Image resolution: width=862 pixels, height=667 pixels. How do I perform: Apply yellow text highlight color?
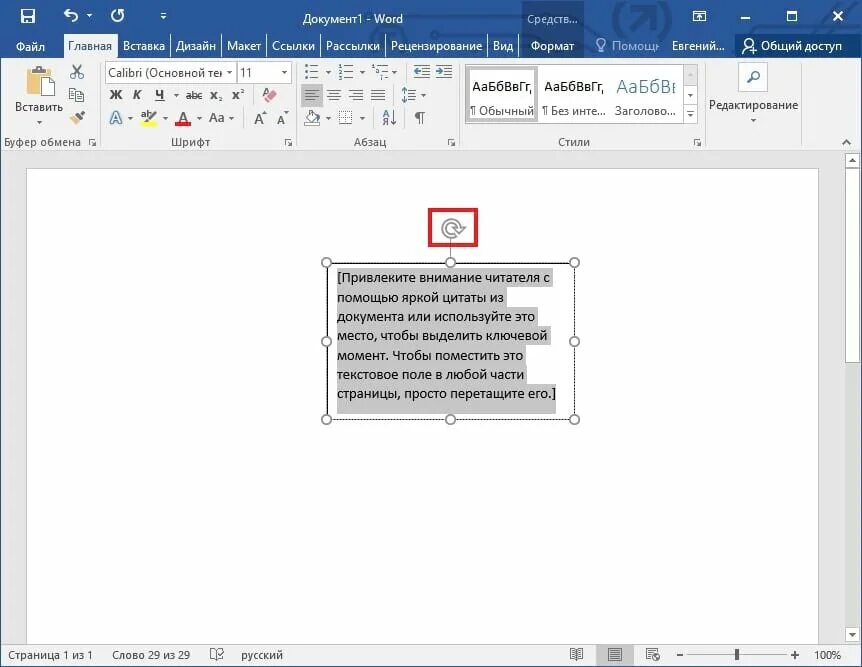148,118
